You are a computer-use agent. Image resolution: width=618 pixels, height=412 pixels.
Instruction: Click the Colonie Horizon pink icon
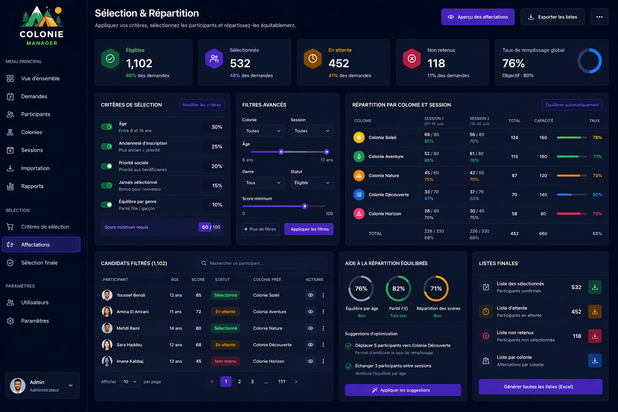[359, 214]
